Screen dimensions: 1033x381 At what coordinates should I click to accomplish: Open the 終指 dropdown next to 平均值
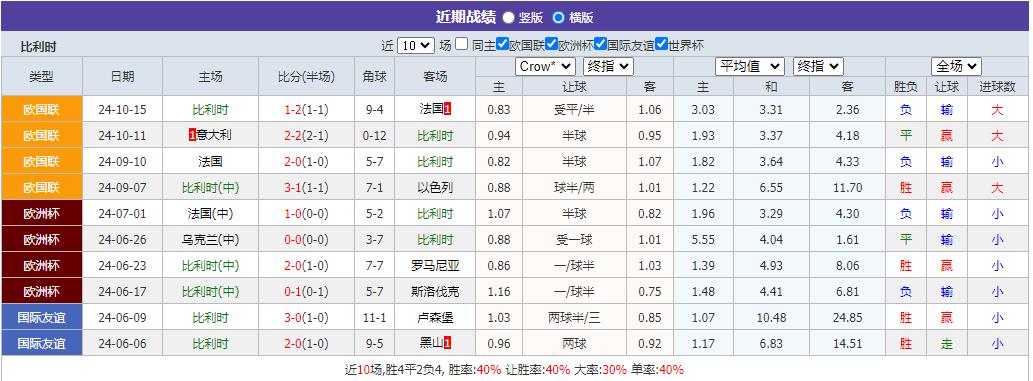tap(818, 67)
